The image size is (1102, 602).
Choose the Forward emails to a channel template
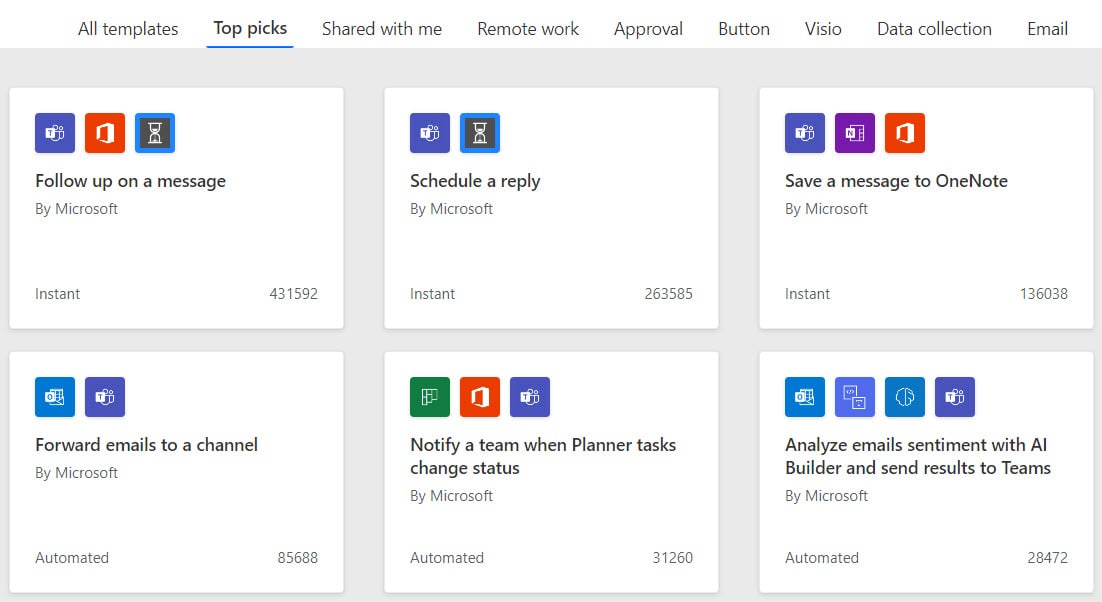[146, 445]
